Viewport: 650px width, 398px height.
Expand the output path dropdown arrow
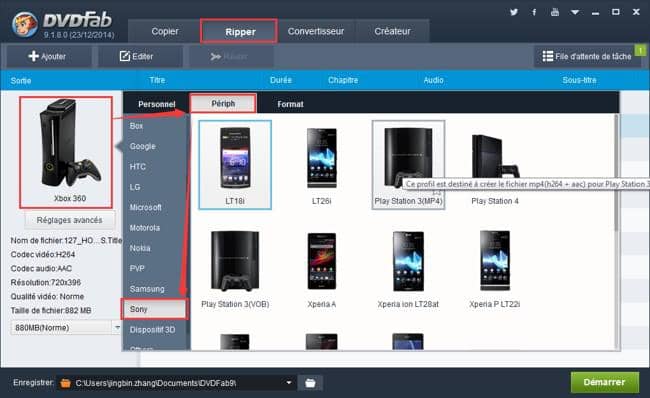click(x=289, y=383)
